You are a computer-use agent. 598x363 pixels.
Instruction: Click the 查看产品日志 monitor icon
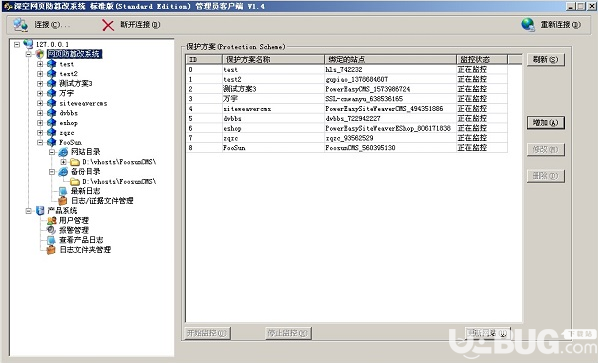tap(51, 240)
